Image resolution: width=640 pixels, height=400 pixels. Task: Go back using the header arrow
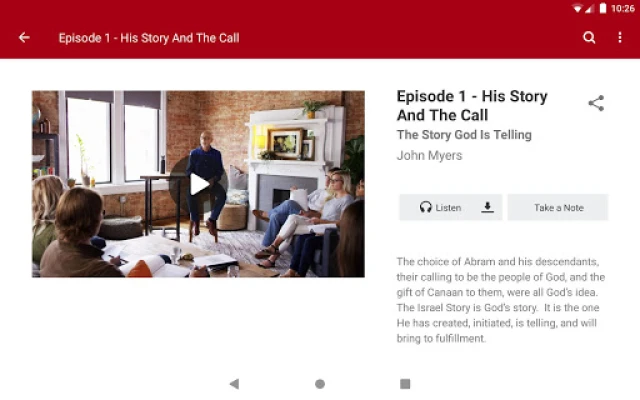click(x=24, y=38)
